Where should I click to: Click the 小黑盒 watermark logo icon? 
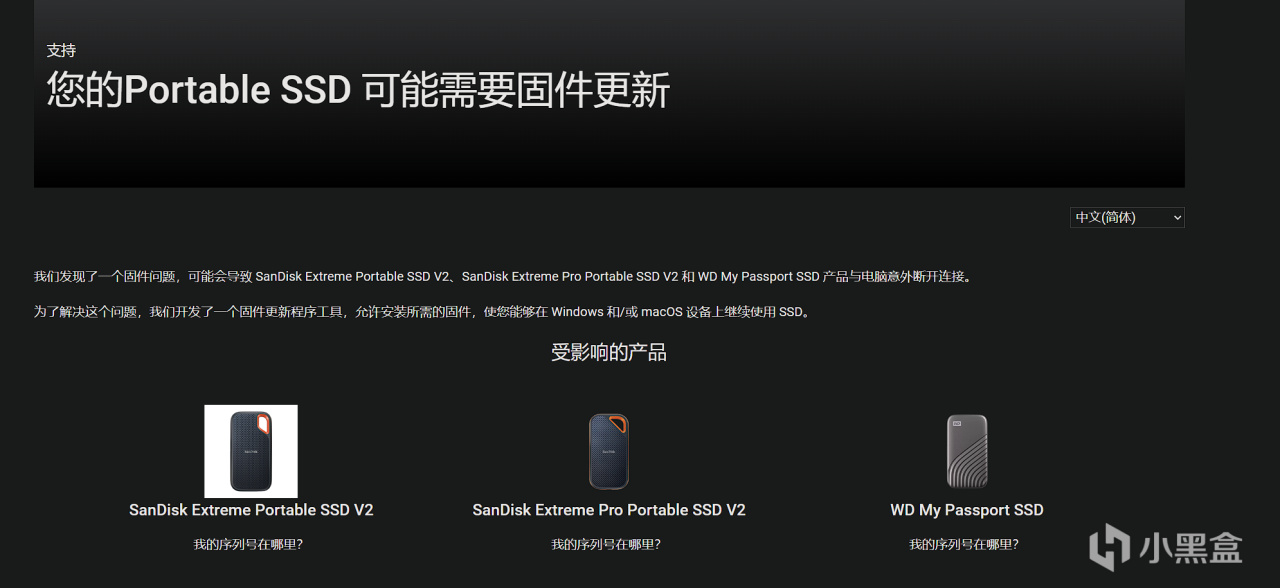[x=1109, y=547]
